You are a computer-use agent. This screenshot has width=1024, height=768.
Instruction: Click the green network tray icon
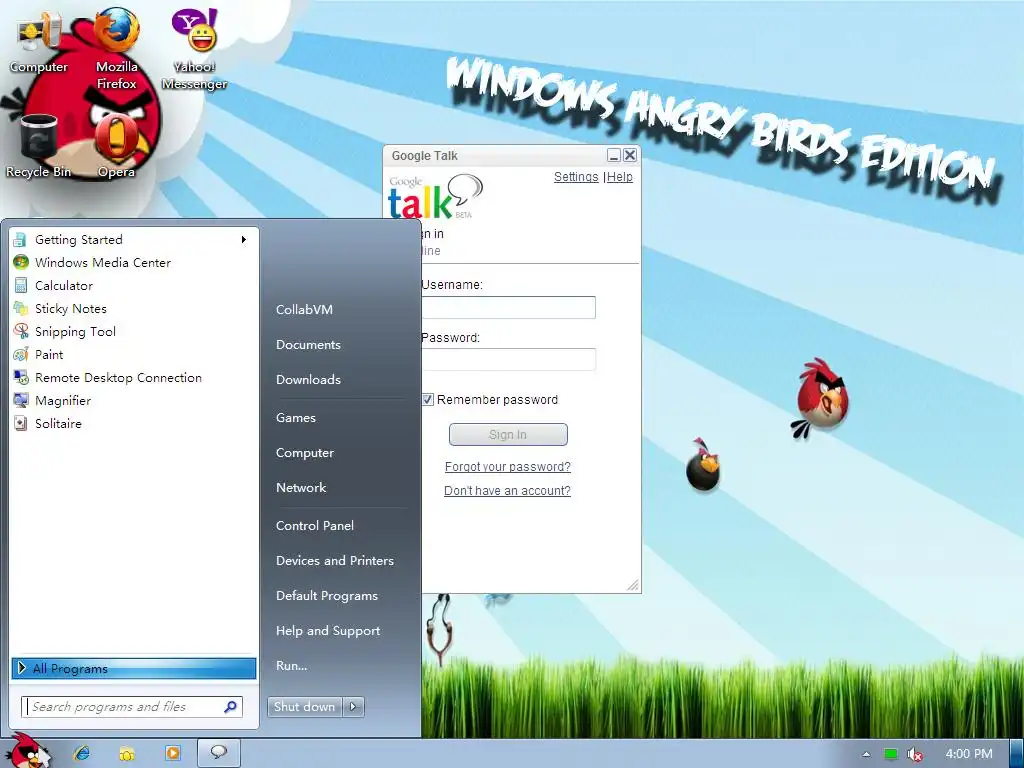891,754
